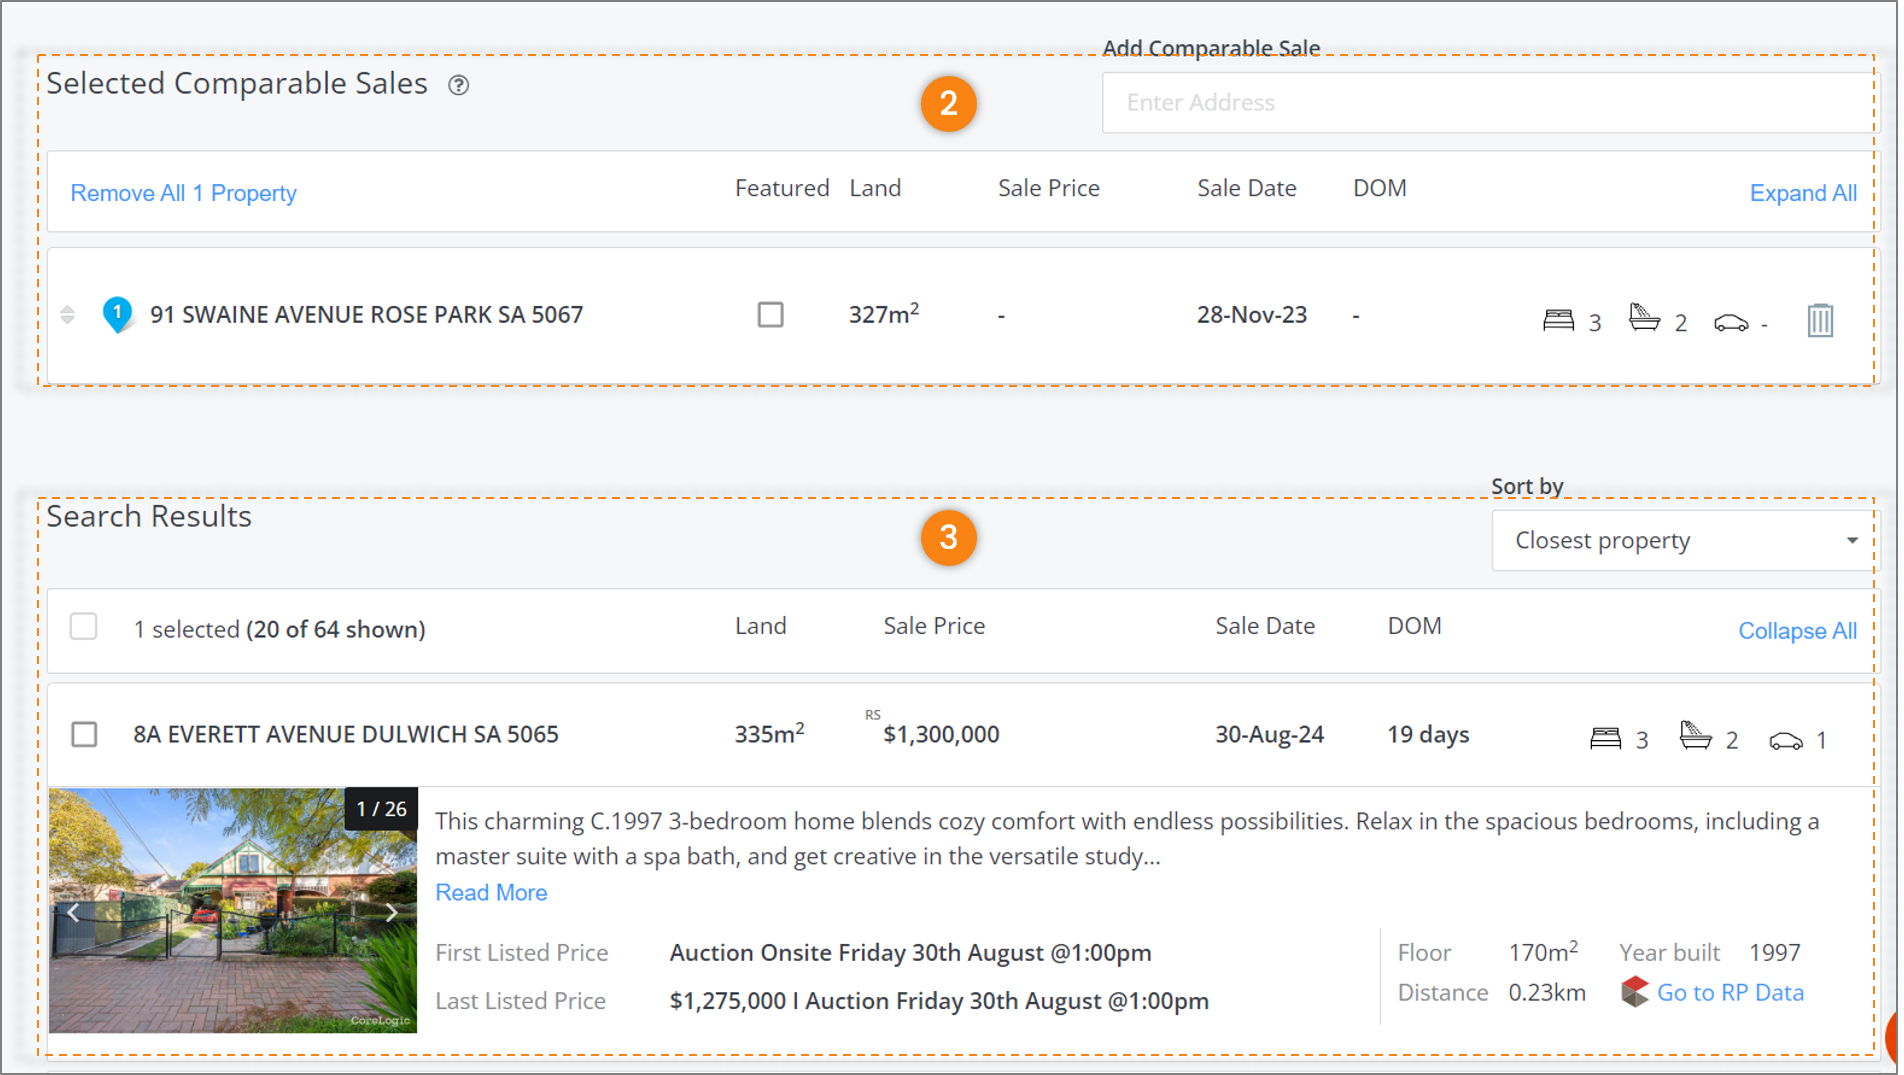Screen dimensions: 1904x1075
Task: Click the 19 days DOM value
Action: click(1428, 735)
